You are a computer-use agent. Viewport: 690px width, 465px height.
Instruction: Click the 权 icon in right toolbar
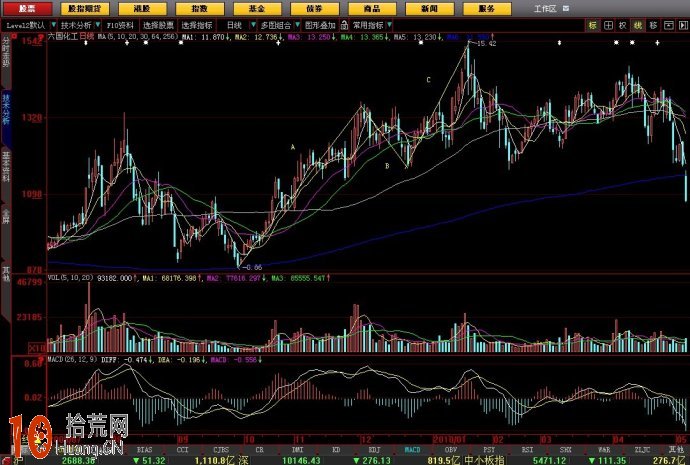[621, 24]
